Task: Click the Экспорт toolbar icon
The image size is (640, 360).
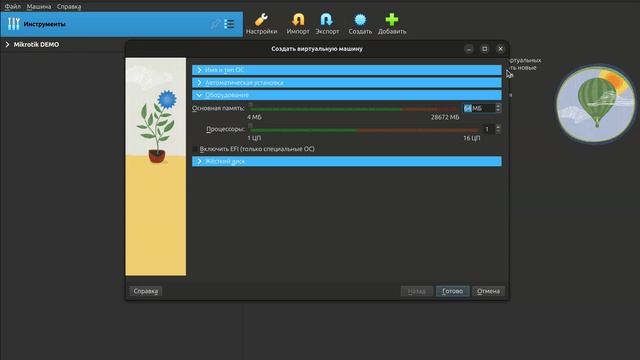Action: click(x=327, y=20)
